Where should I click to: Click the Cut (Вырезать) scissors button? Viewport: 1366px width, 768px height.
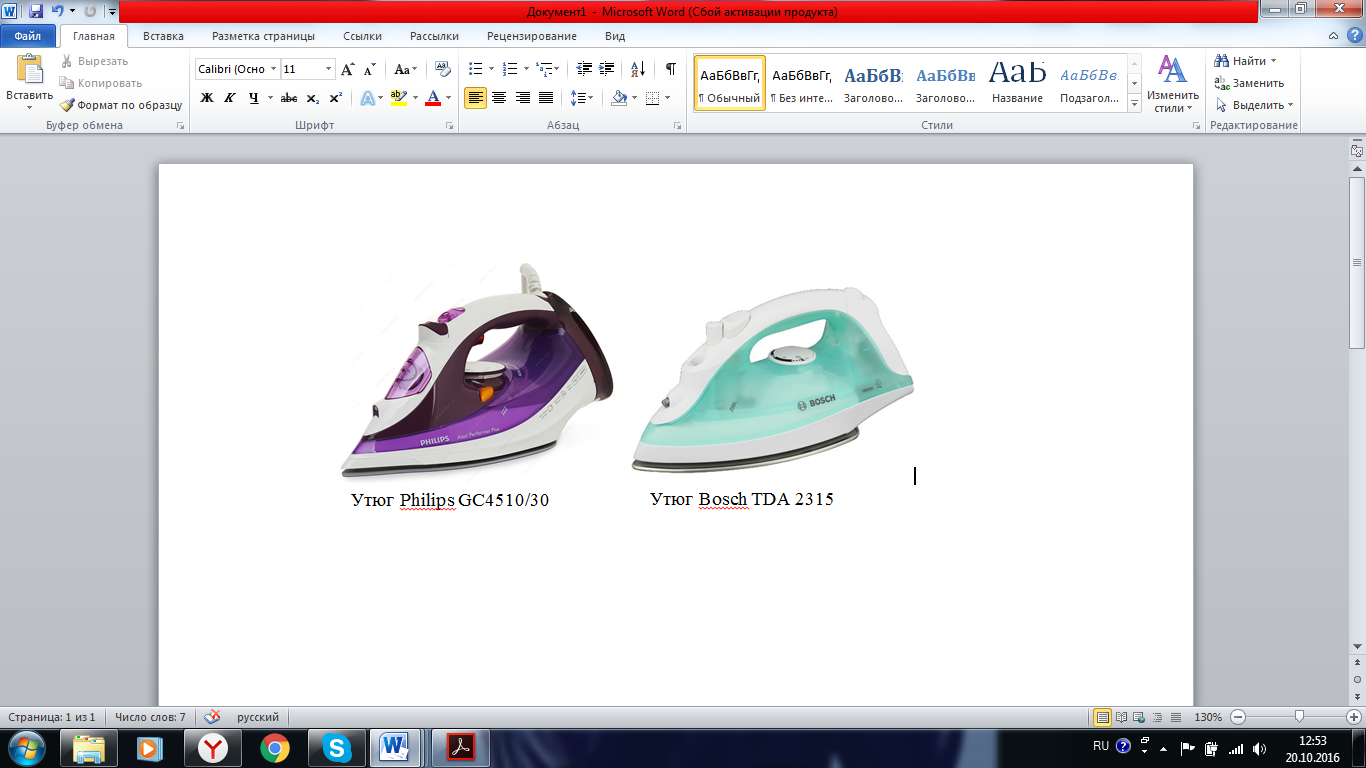[94, 61]
